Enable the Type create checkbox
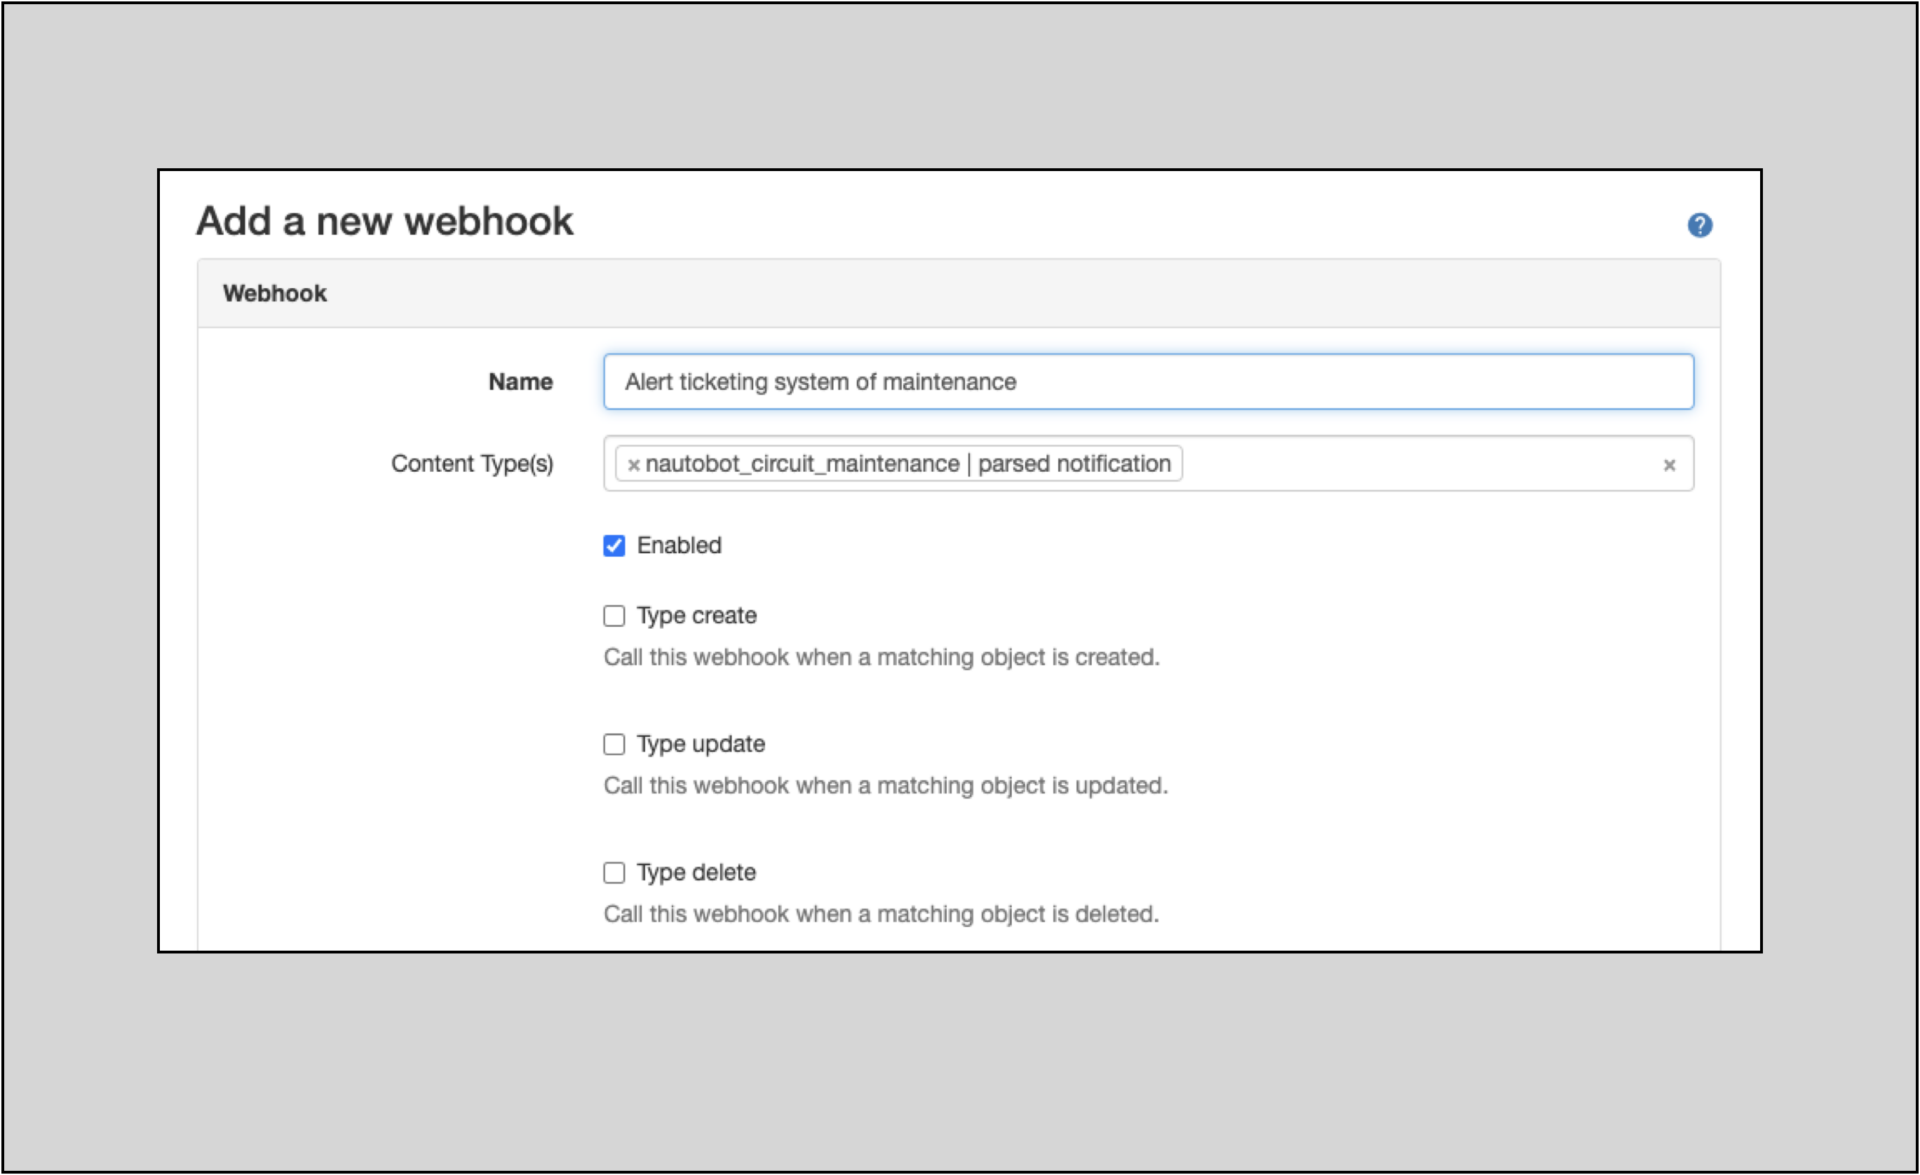This screenshot has height=1175, width=1920. pyautogui.click(x=613, y=616)
